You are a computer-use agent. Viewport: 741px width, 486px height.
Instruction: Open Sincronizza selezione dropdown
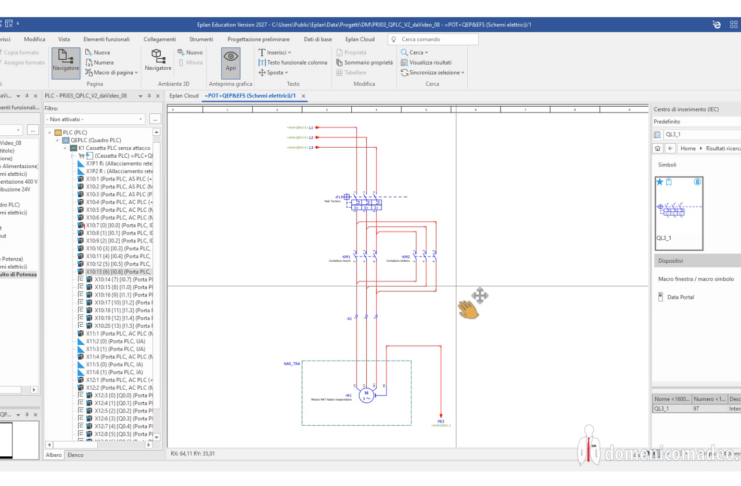click(432, 73)
